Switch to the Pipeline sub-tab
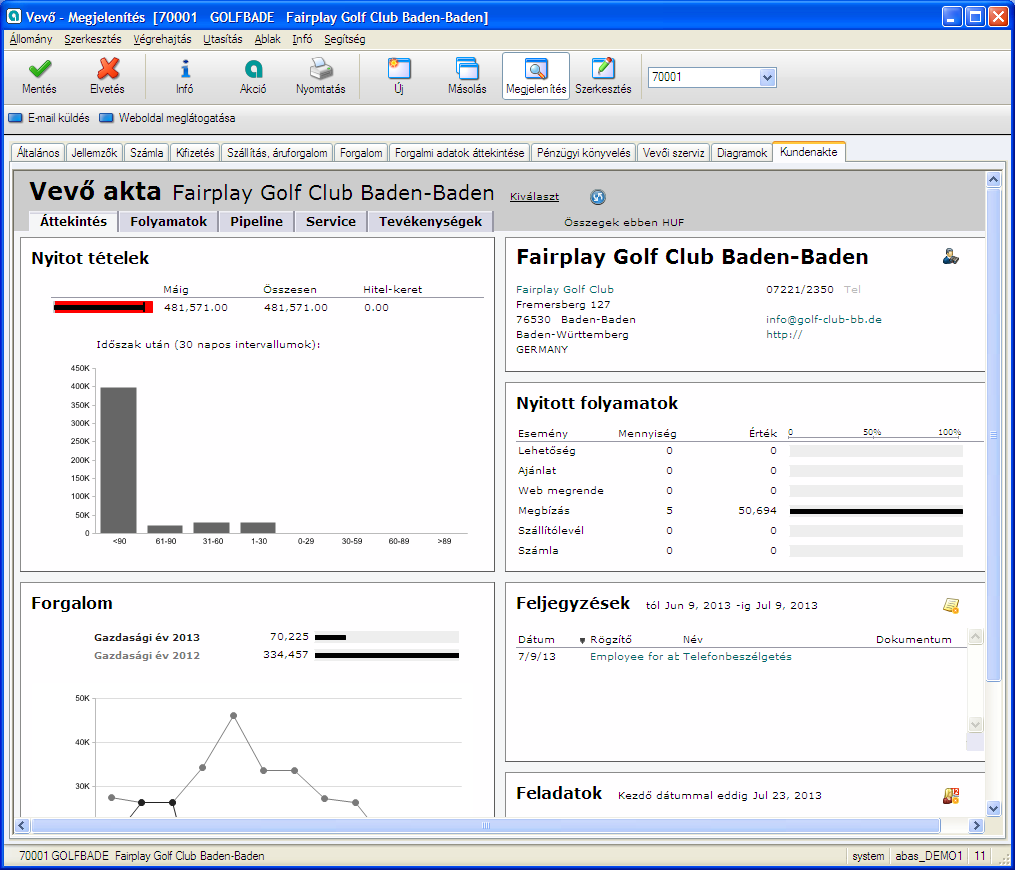The image size is (1015, 870). pos(256,221)
